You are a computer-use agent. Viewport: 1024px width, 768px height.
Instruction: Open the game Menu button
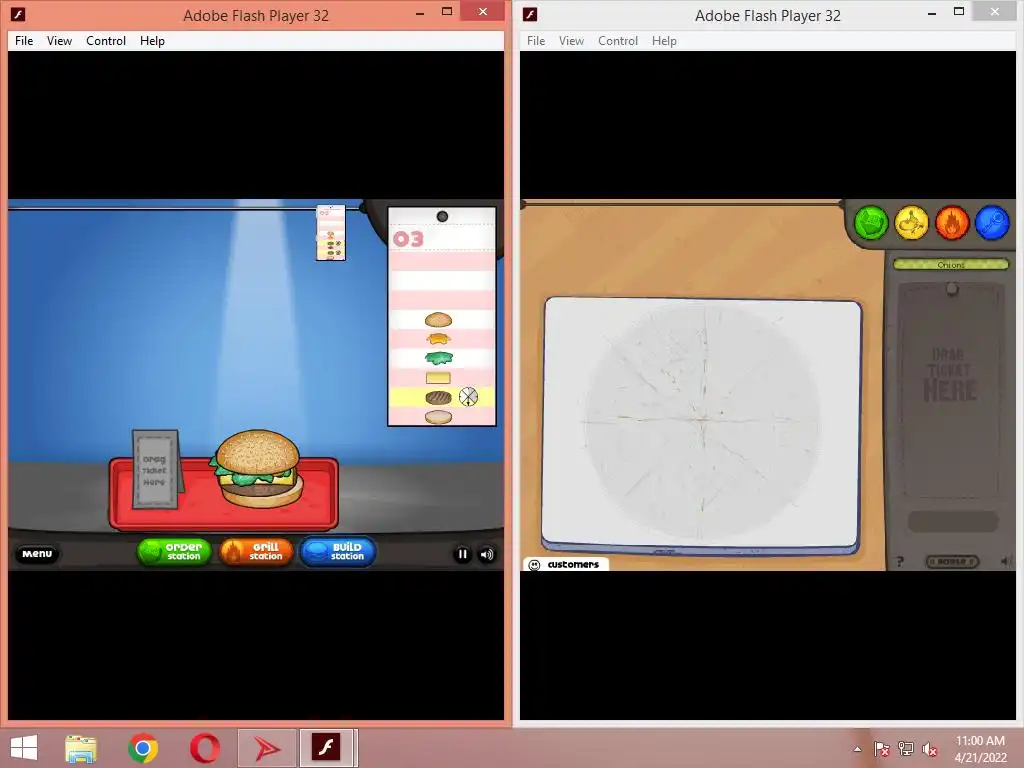pyautogui.click(x=37, y=554)
